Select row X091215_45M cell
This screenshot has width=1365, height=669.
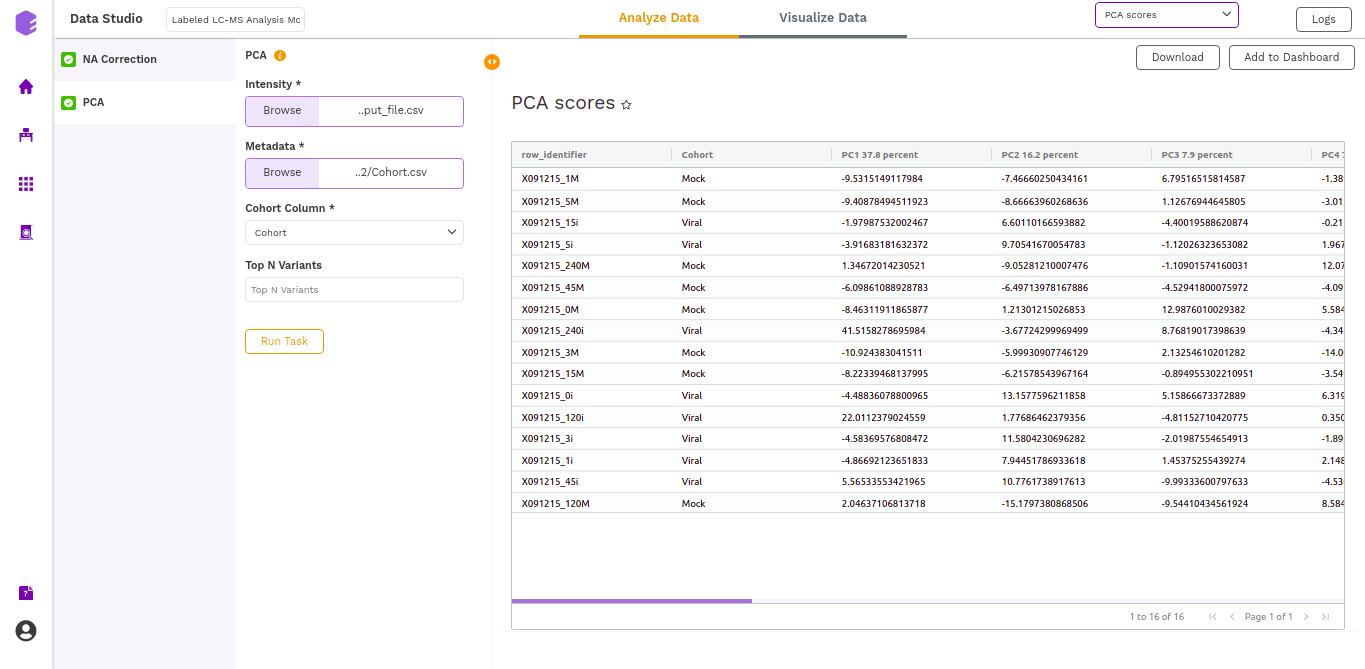591,288
